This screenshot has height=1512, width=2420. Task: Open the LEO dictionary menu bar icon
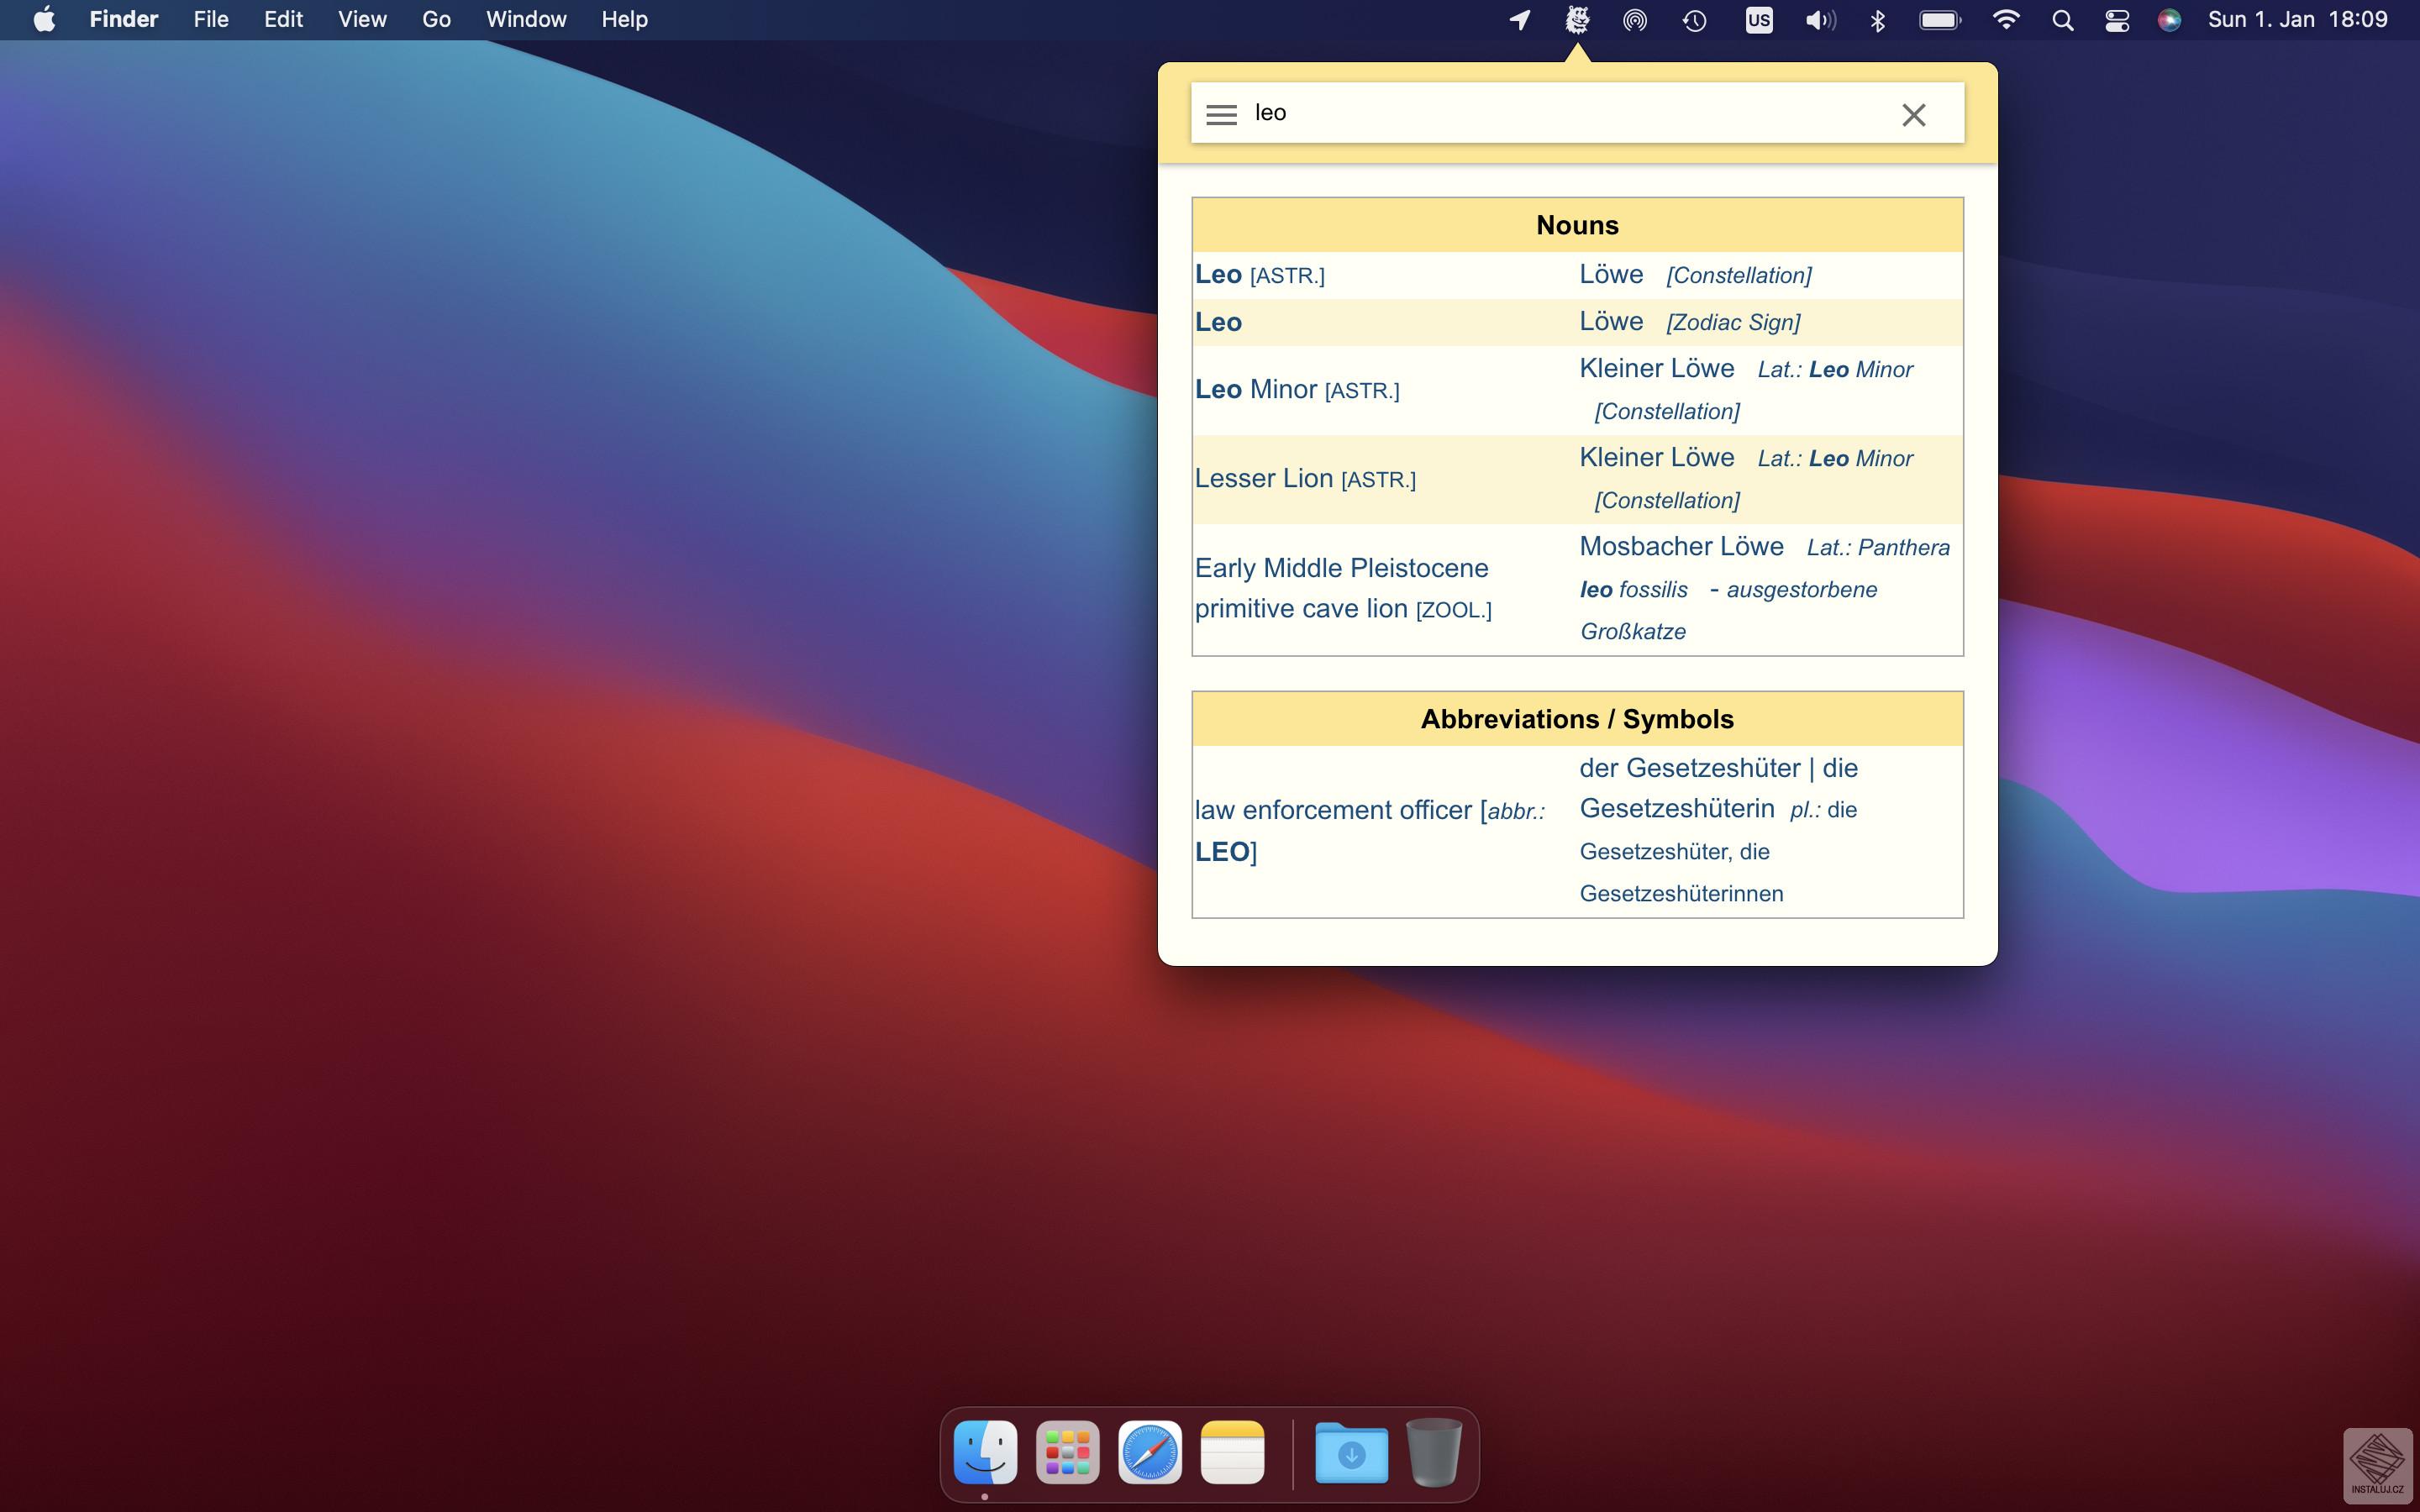point(1576,19)
